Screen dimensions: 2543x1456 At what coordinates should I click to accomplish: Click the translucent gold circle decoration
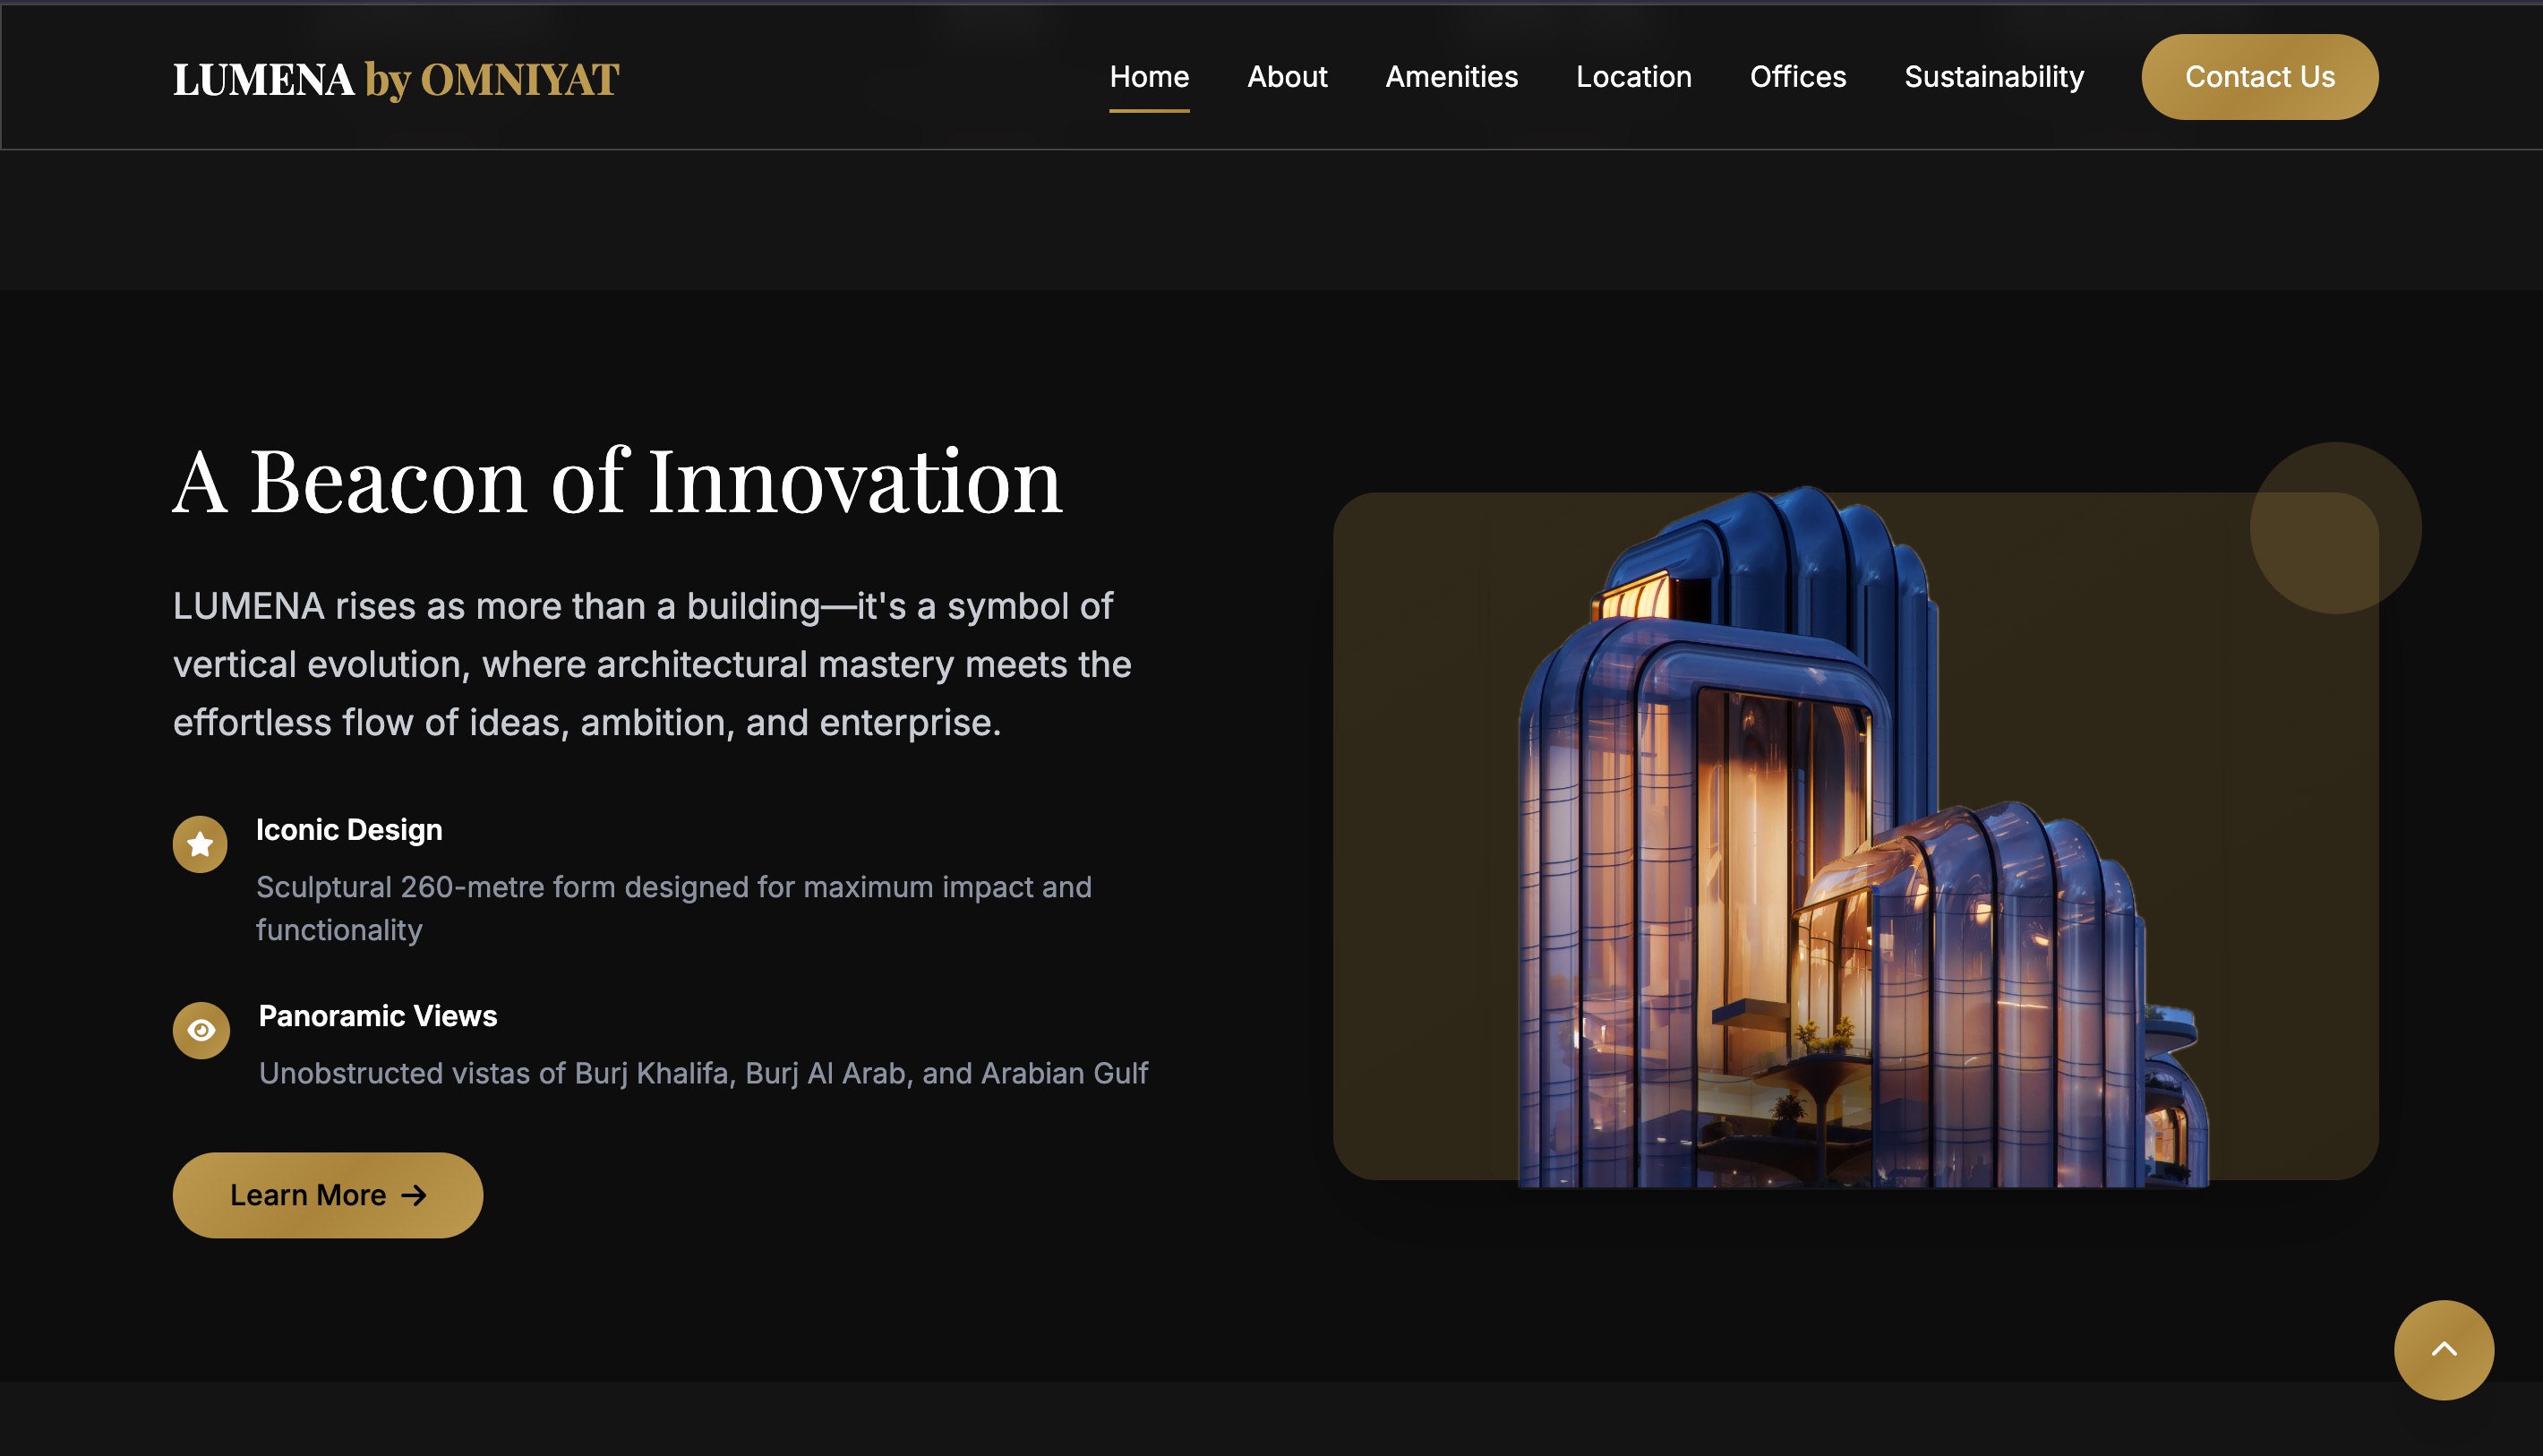coord(2335,527)
